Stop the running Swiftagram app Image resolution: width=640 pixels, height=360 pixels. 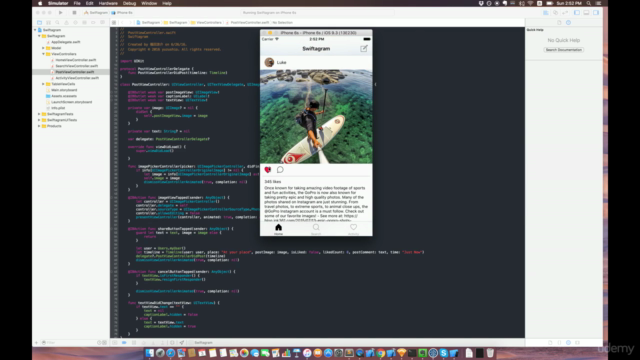click(x=74, y=13)
